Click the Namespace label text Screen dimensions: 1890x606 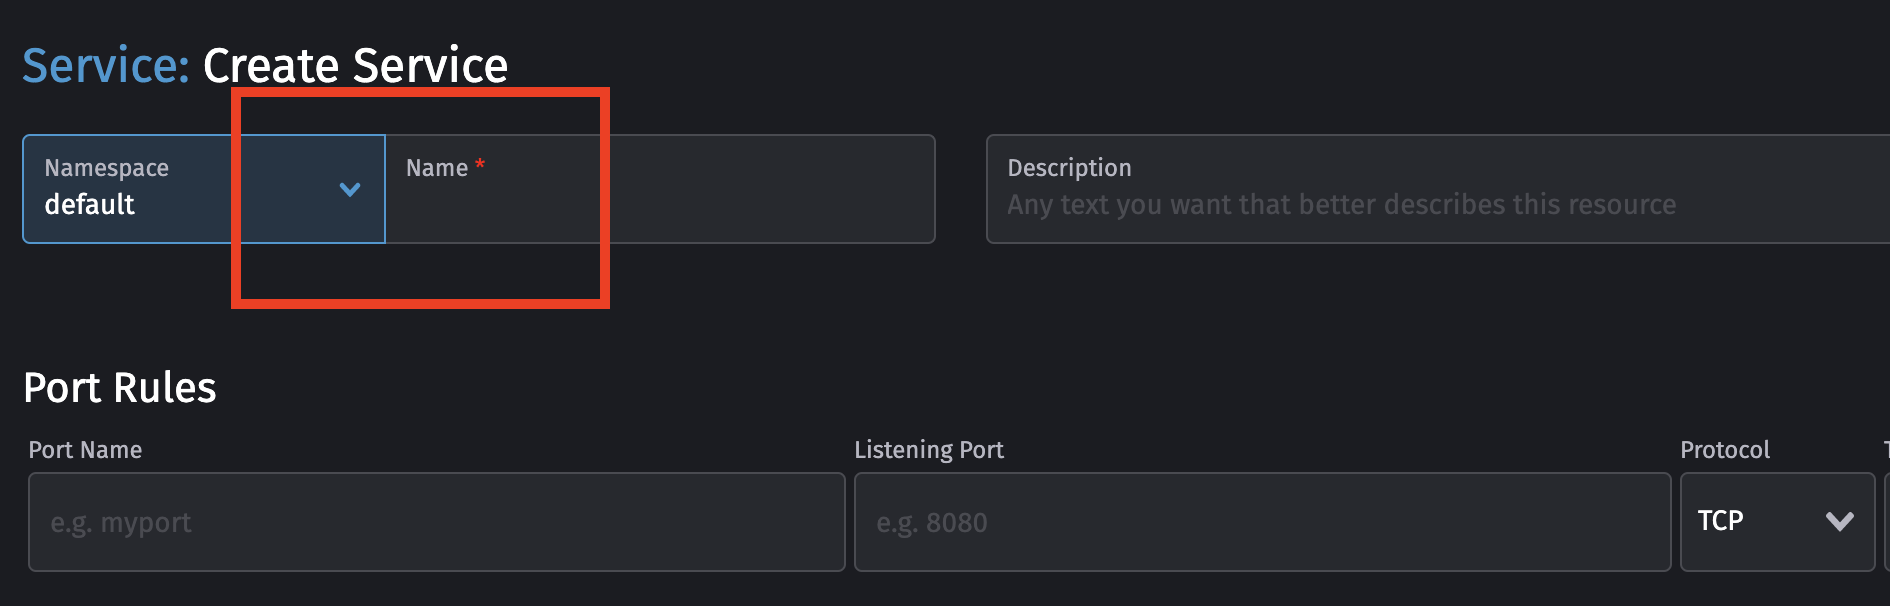click(106, 167)
